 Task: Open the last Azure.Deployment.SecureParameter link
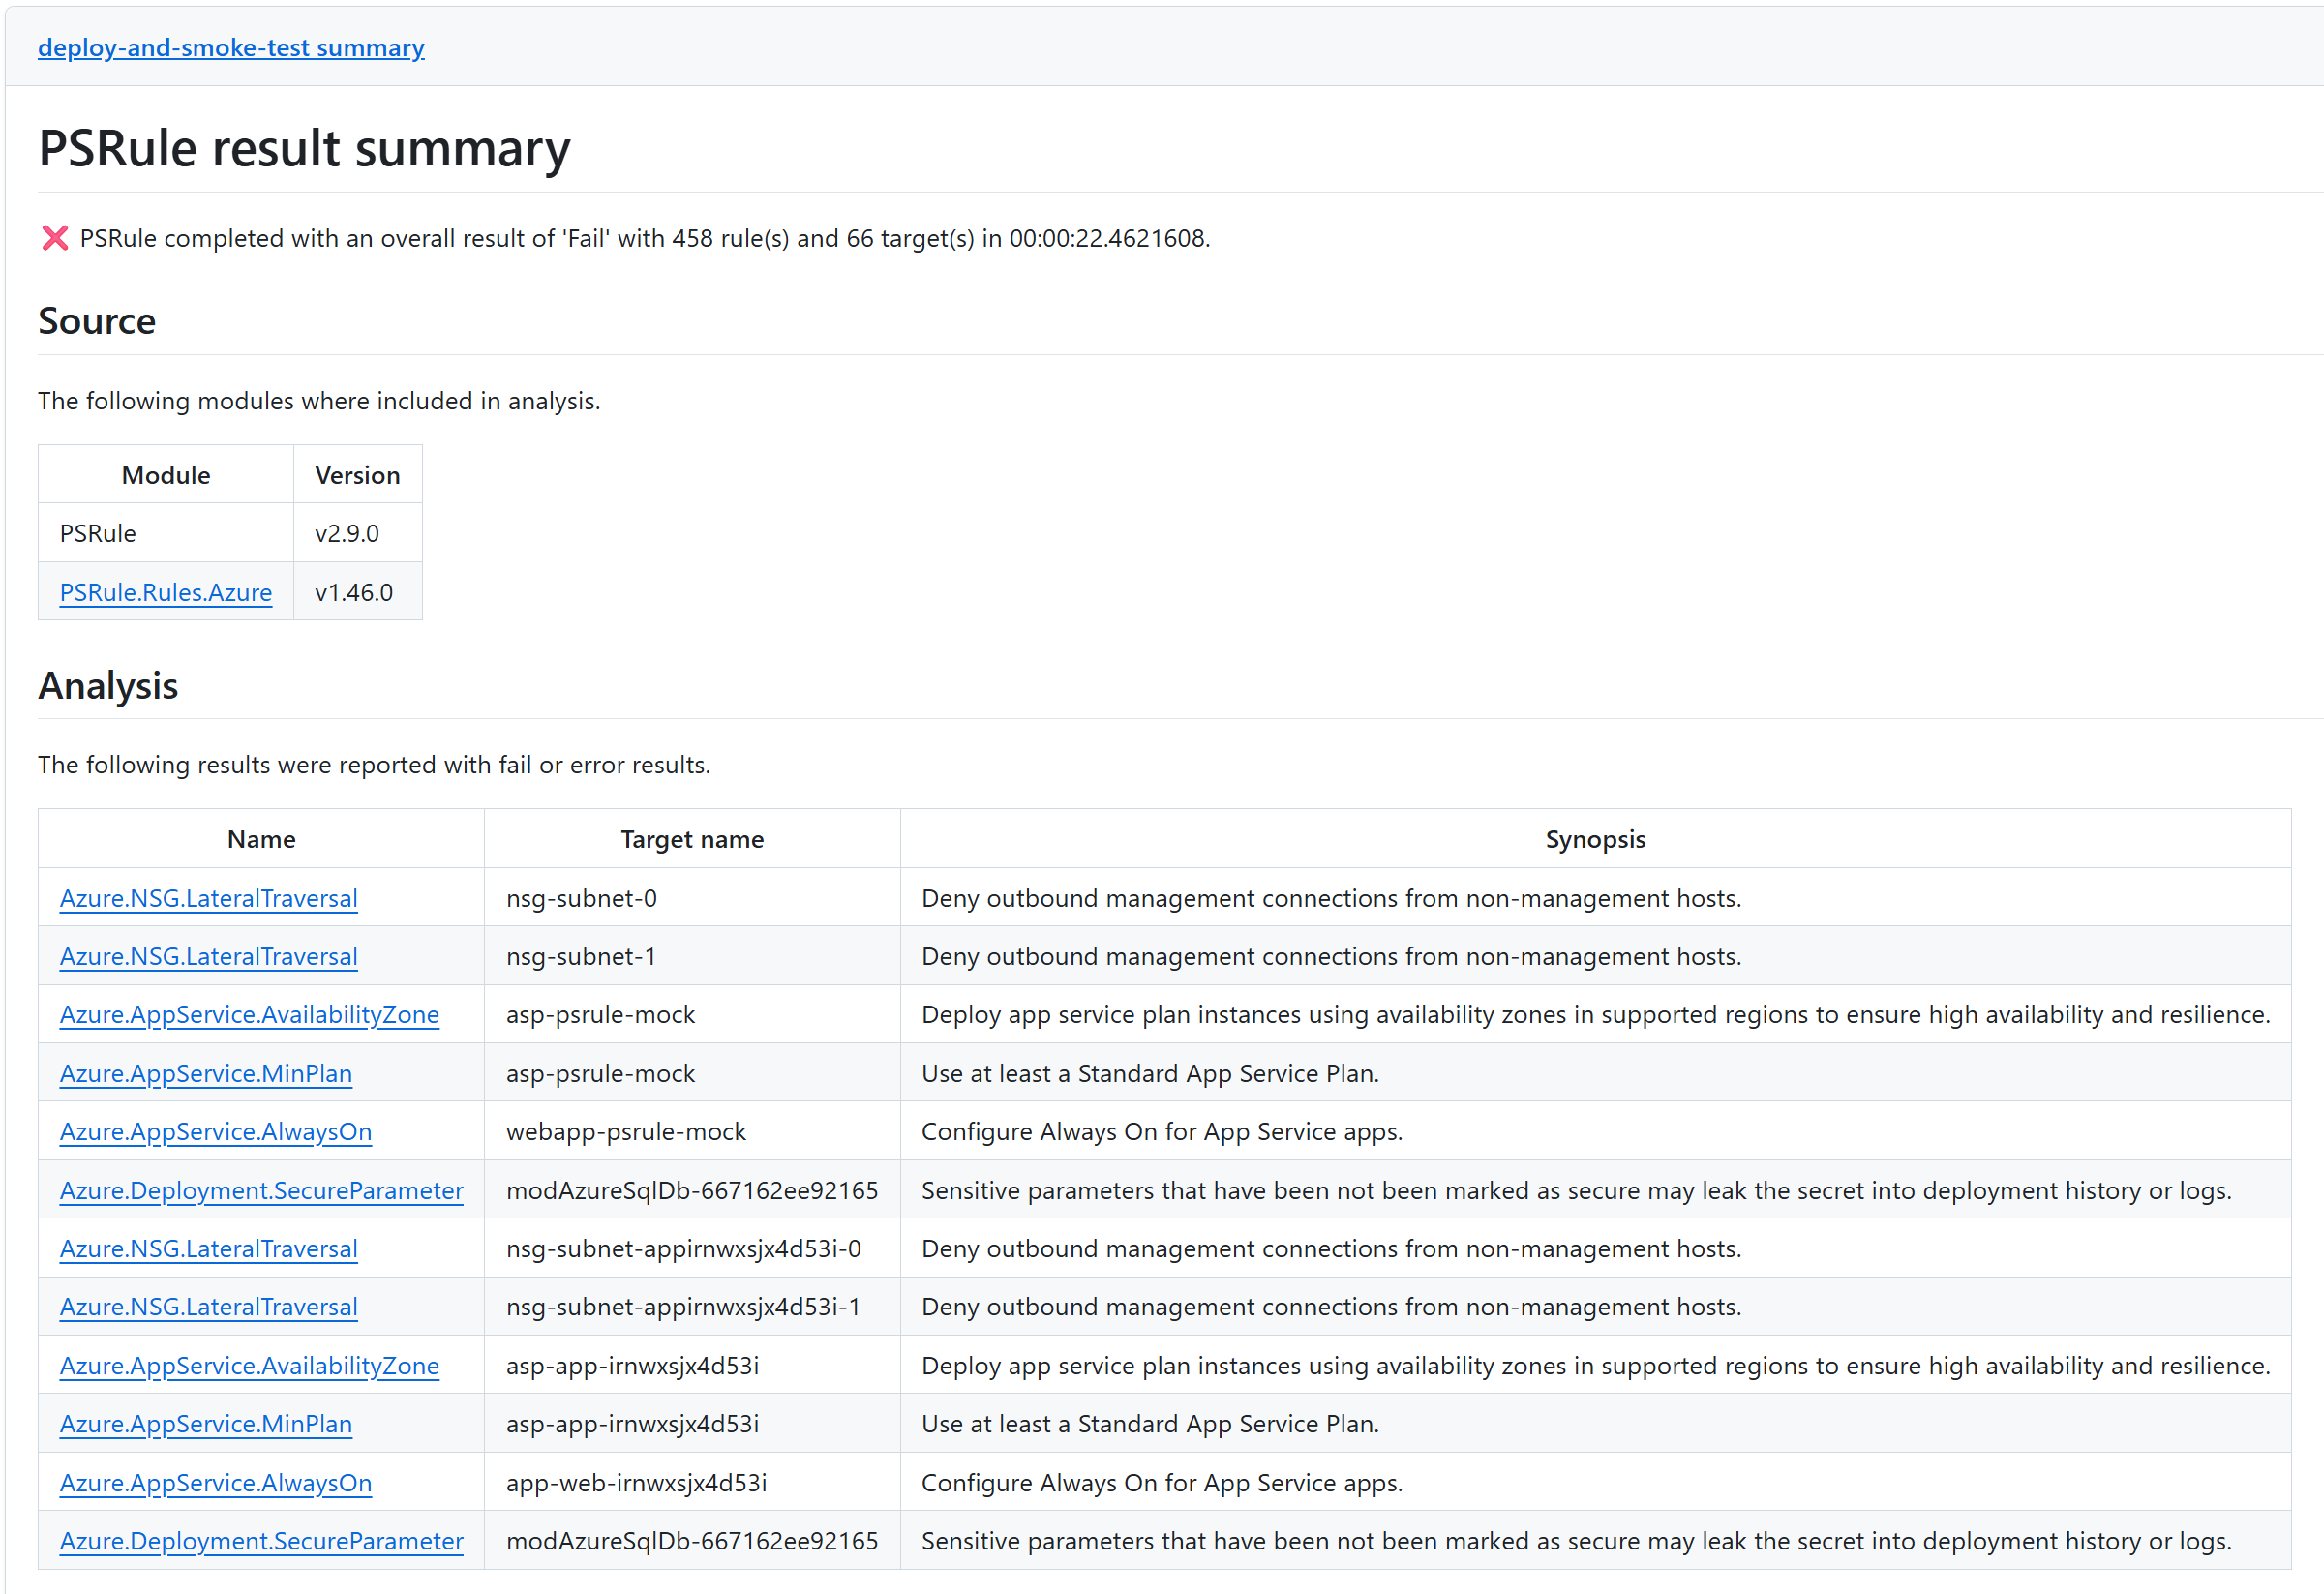click(261, 1540)
